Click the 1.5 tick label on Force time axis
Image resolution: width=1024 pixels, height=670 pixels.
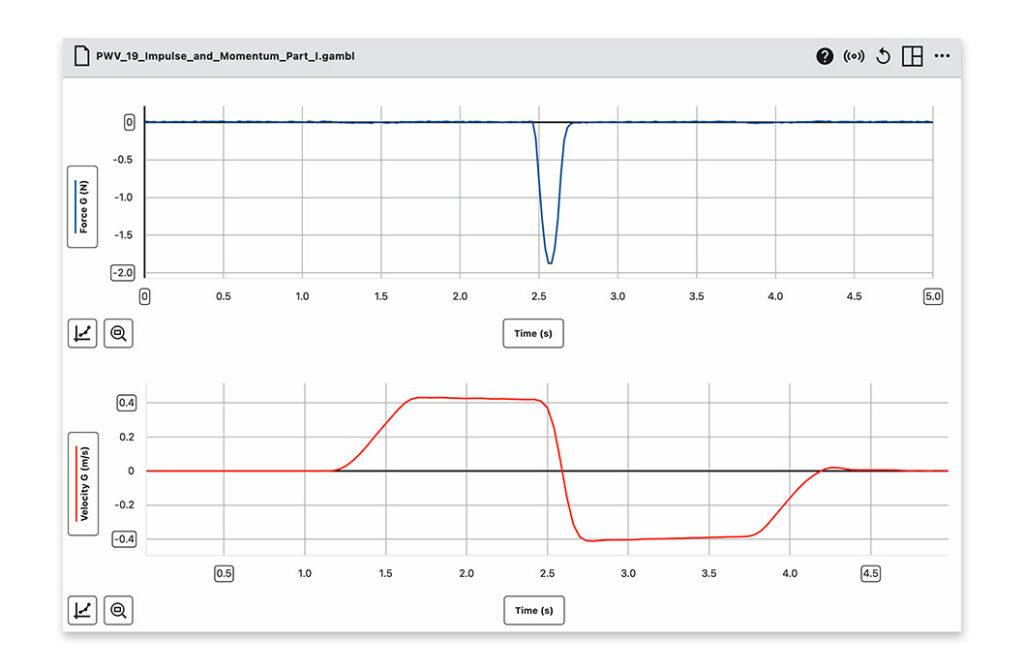click(381, 296)
